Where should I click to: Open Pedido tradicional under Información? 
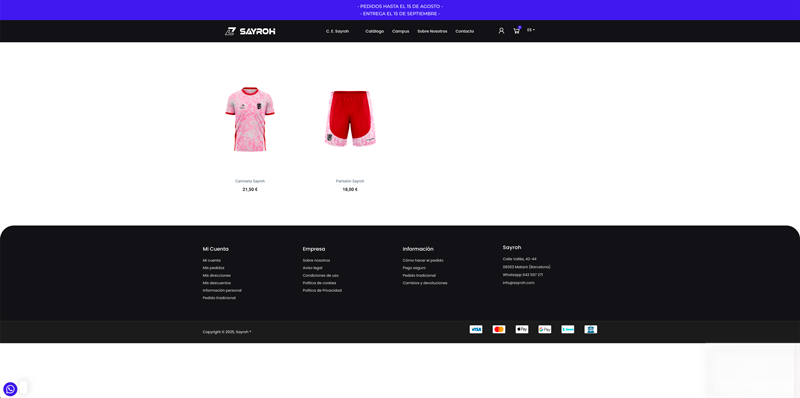(x=419, y=276)
